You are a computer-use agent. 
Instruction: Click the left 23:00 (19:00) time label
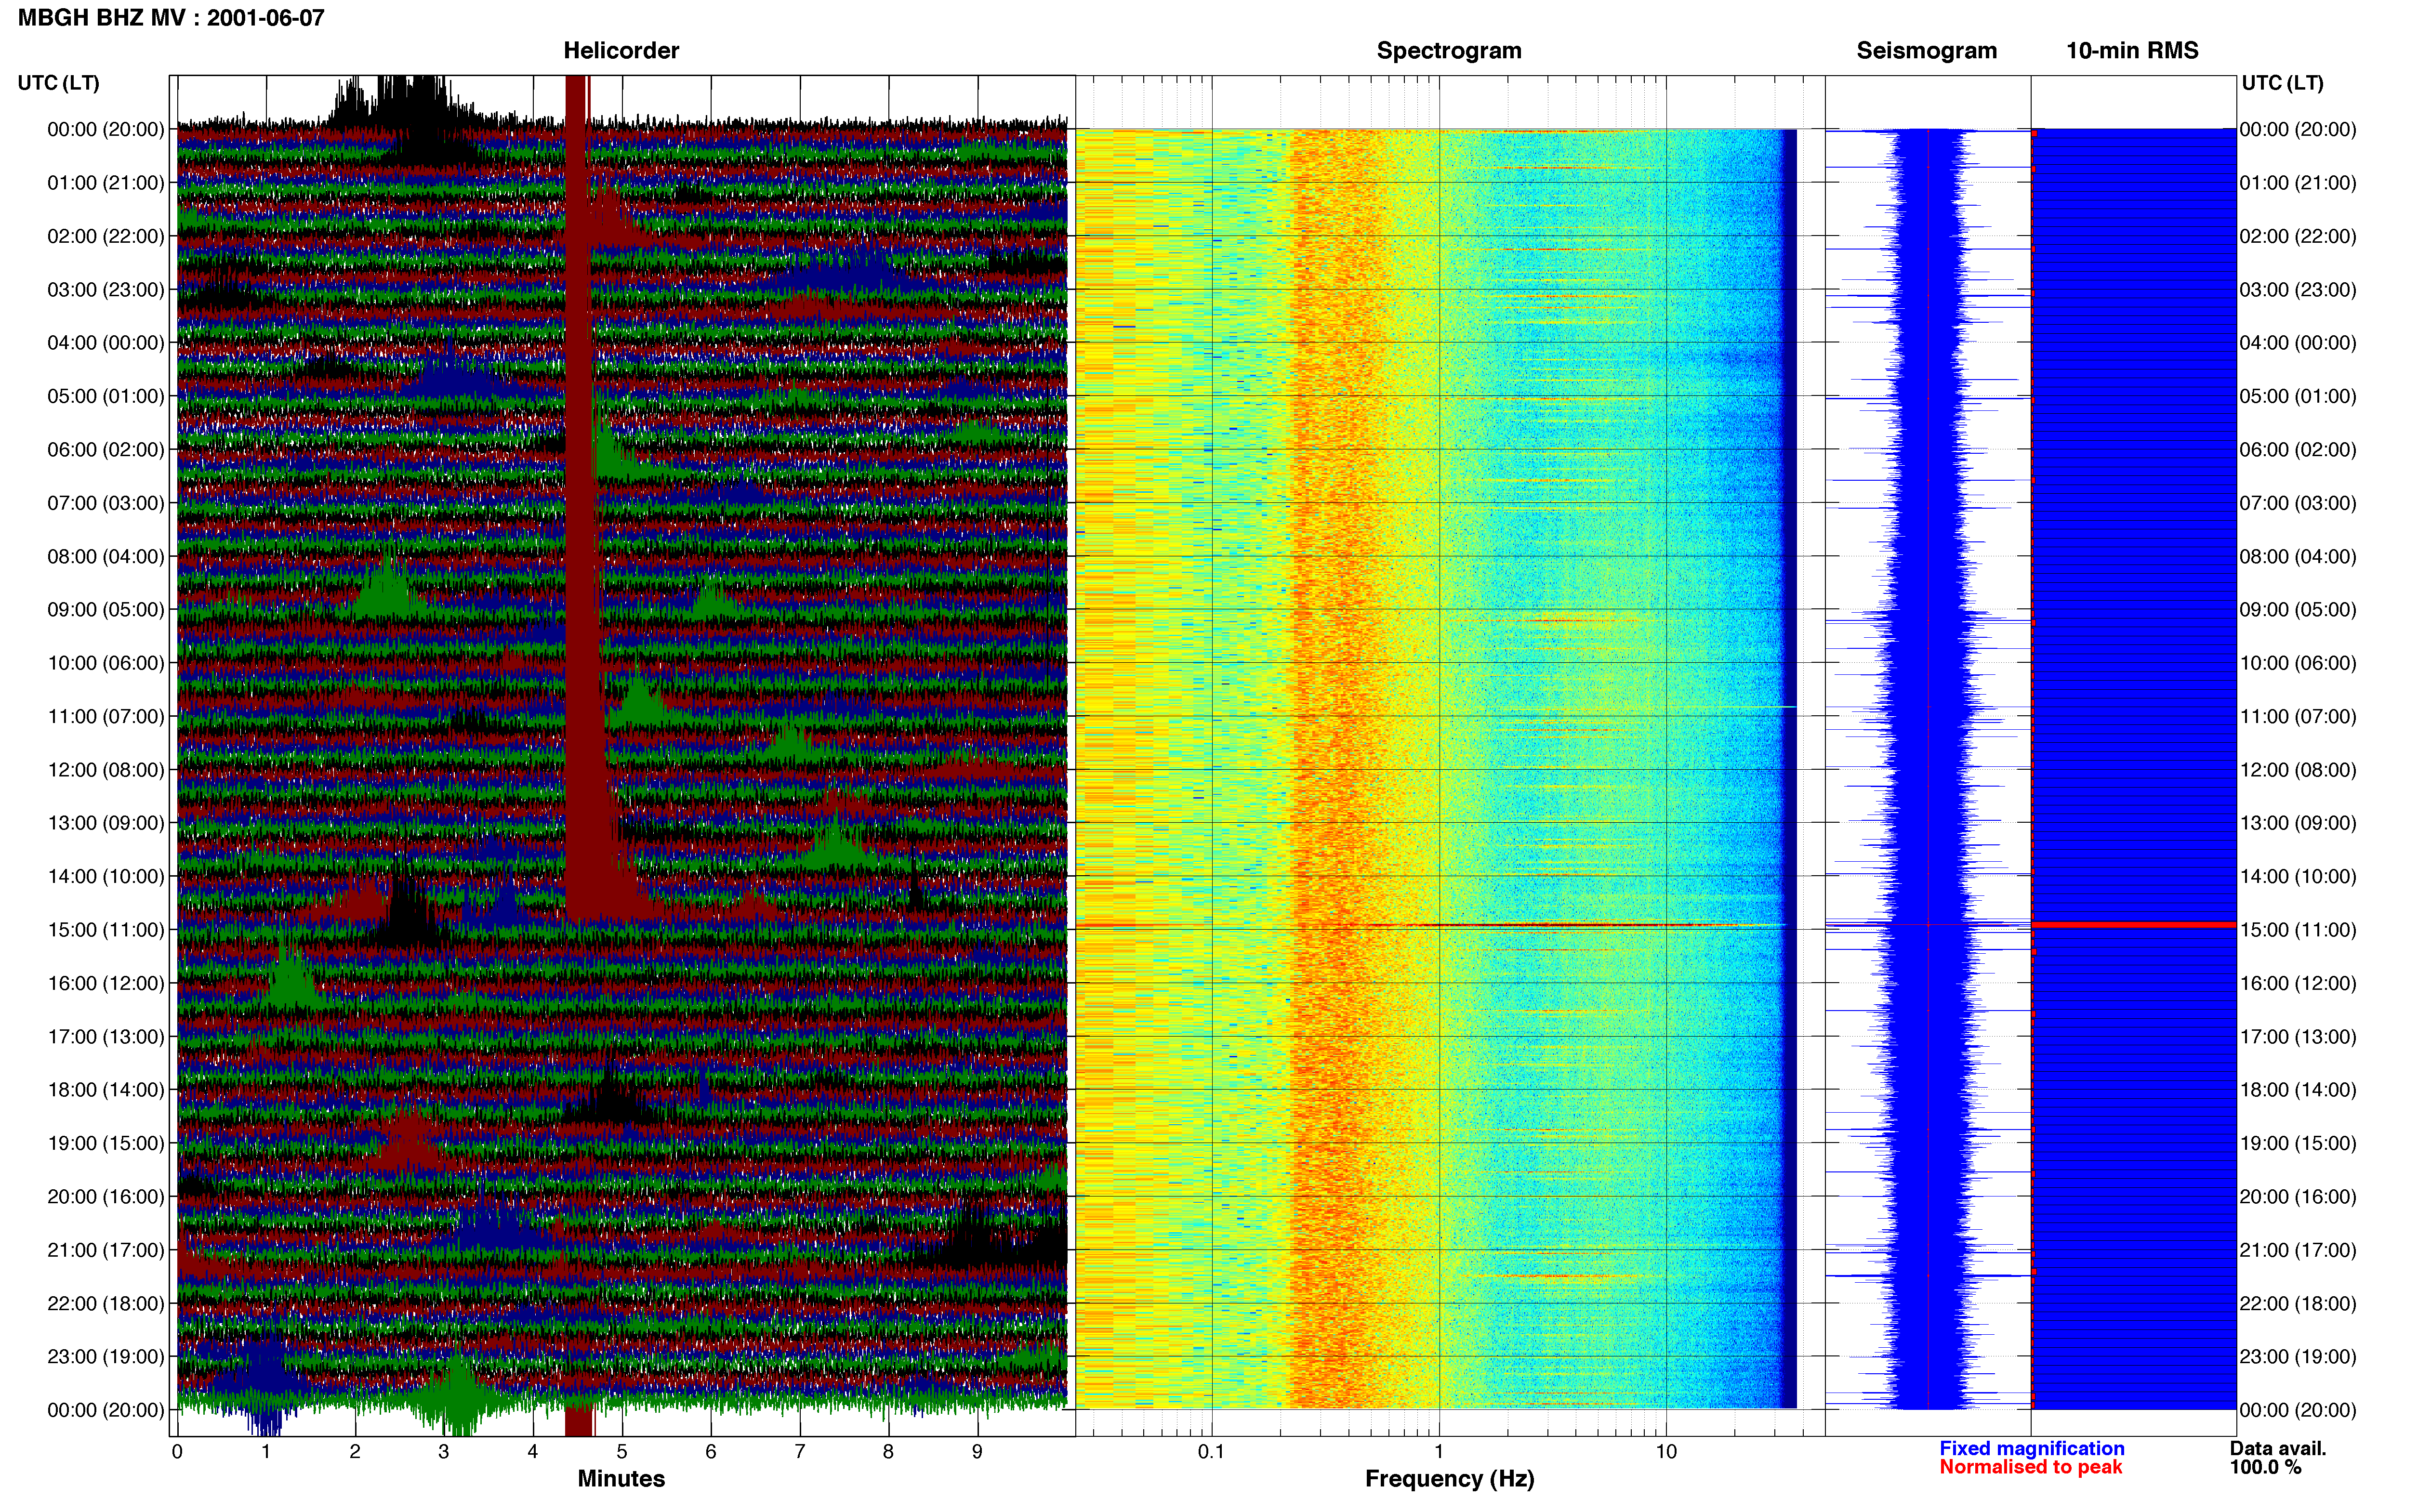(105, 1356)
